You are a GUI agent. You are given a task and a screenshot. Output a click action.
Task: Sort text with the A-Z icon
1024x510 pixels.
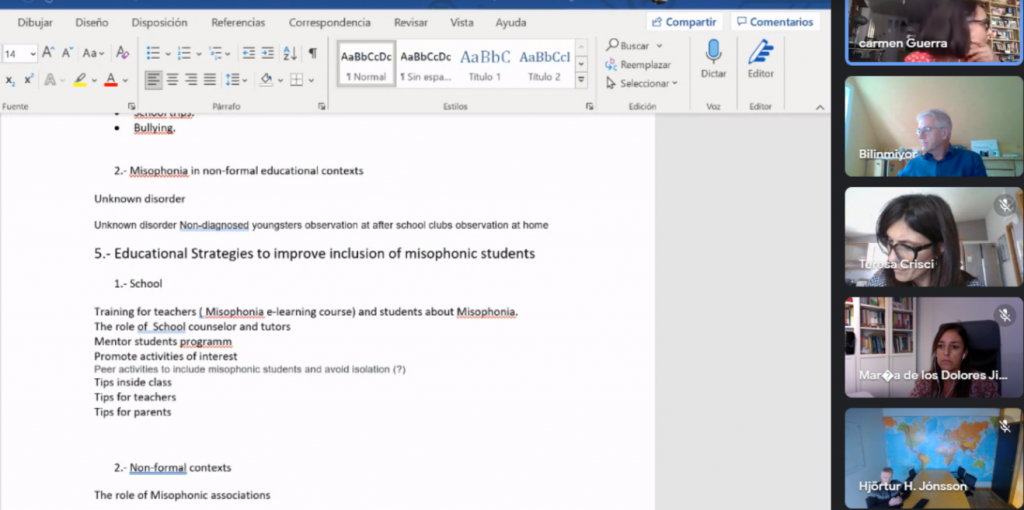(290, 53)
